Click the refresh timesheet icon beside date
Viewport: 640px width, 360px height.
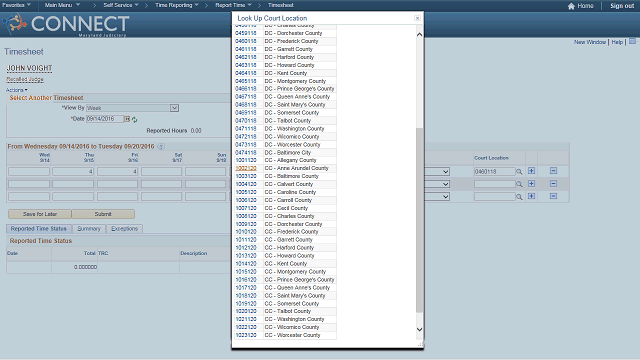point(134,119)
